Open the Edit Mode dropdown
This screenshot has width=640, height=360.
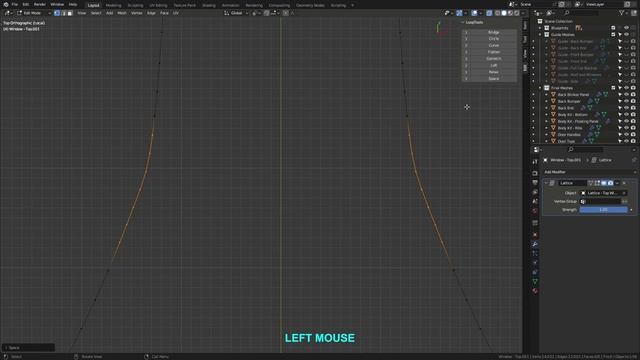coord(34,13)
